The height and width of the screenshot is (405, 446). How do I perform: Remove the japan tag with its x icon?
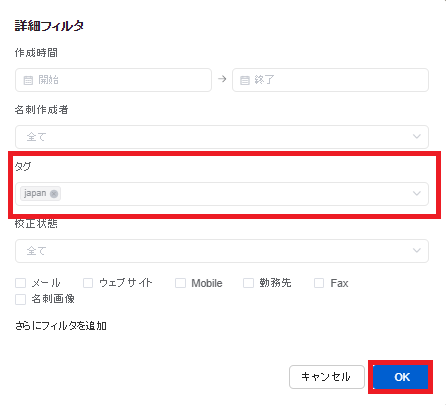pos(54,194)
